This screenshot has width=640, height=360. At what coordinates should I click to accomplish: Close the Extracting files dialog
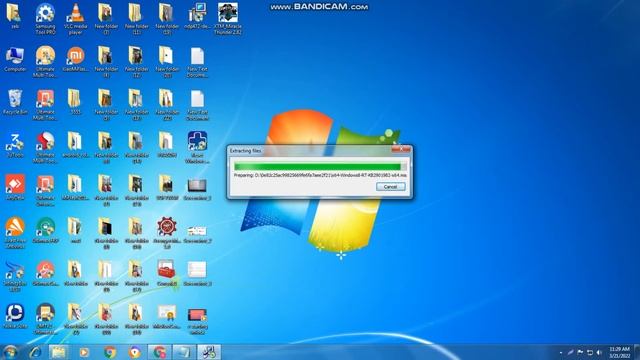(x=401, y=150)
